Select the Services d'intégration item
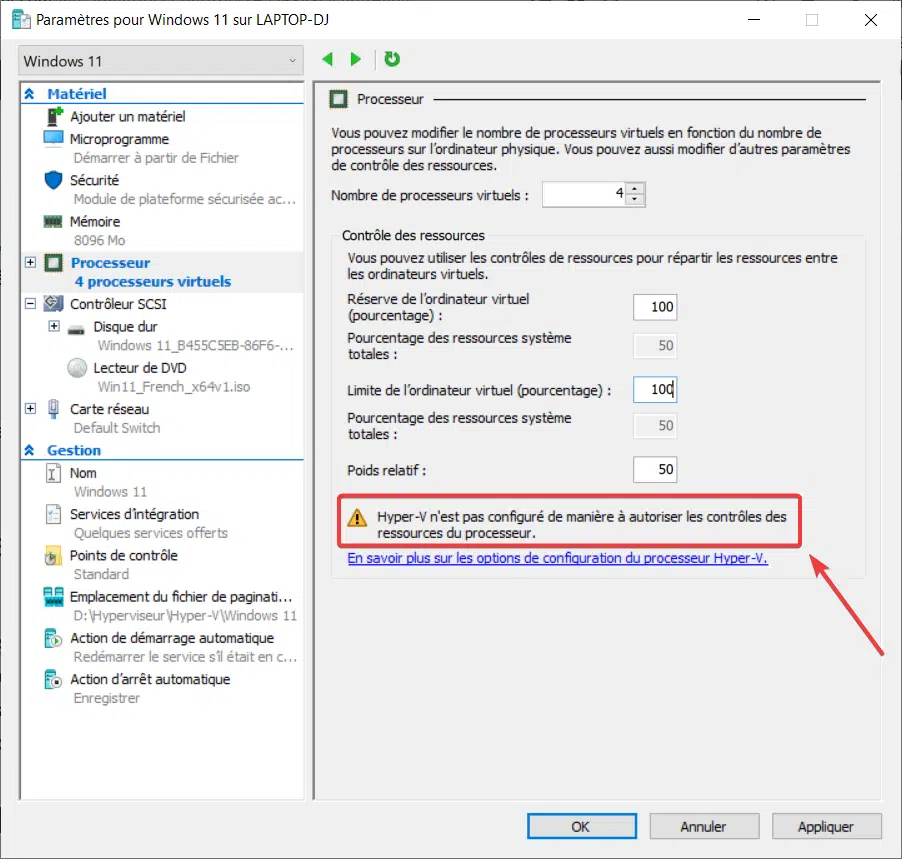Image resolution: width=902 pixels, height=859 pixels. pos(135,514)
